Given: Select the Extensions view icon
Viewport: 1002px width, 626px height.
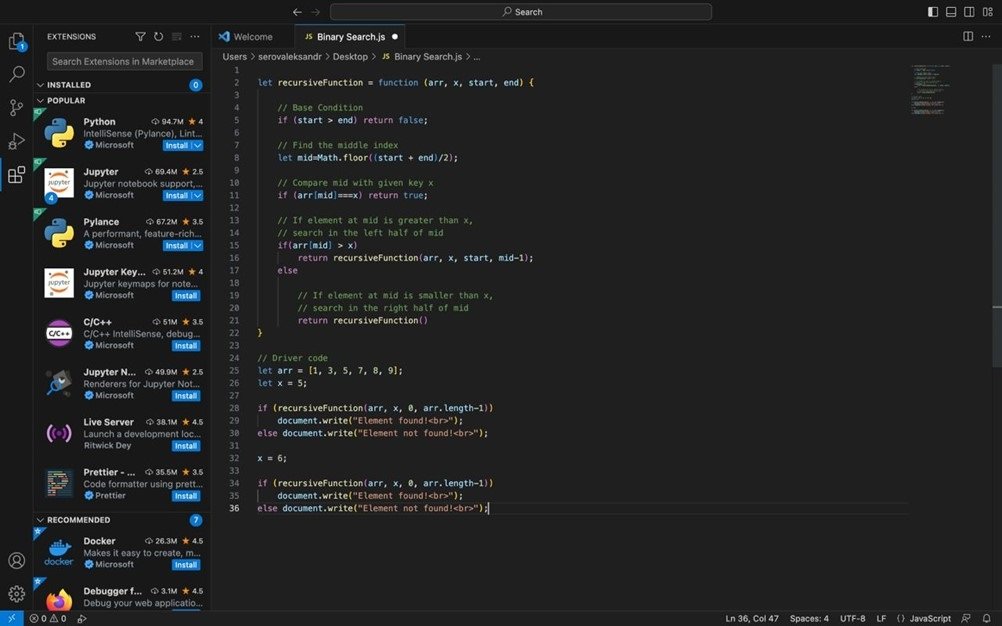Looking at the screenshot, I should [x=17, y=174].
